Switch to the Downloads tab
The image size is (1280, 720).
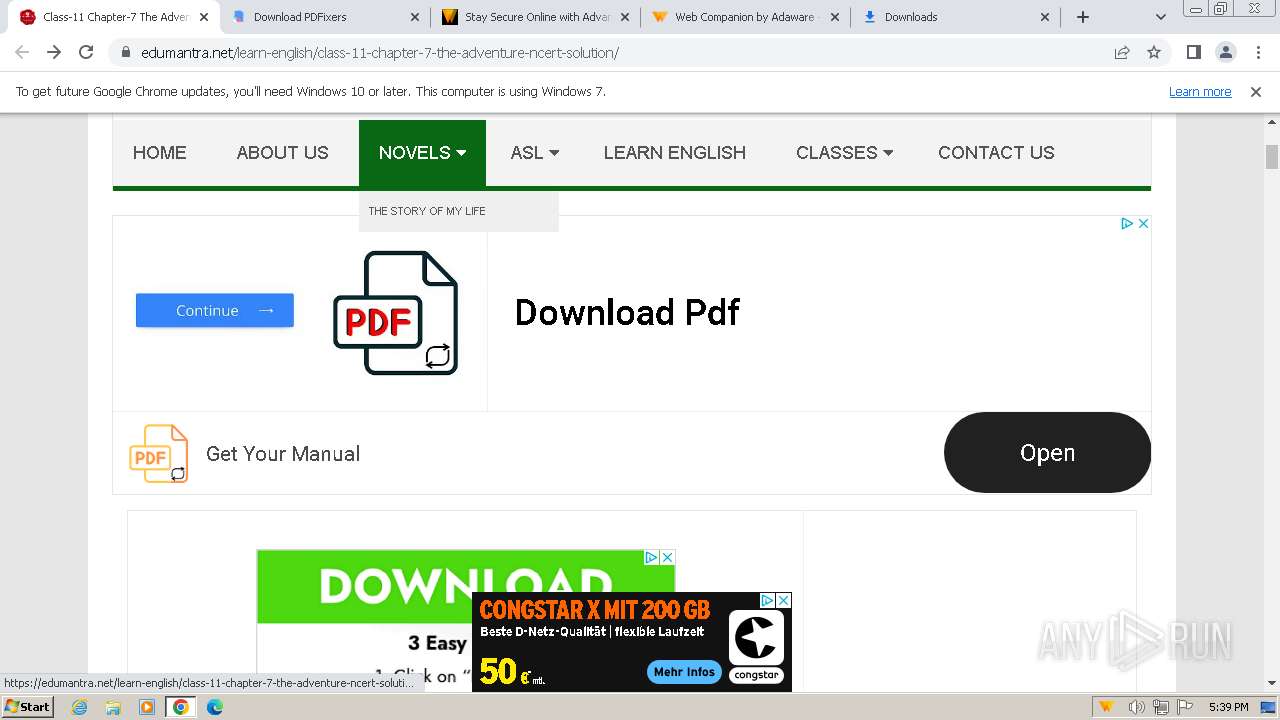(x=956, y=17)
